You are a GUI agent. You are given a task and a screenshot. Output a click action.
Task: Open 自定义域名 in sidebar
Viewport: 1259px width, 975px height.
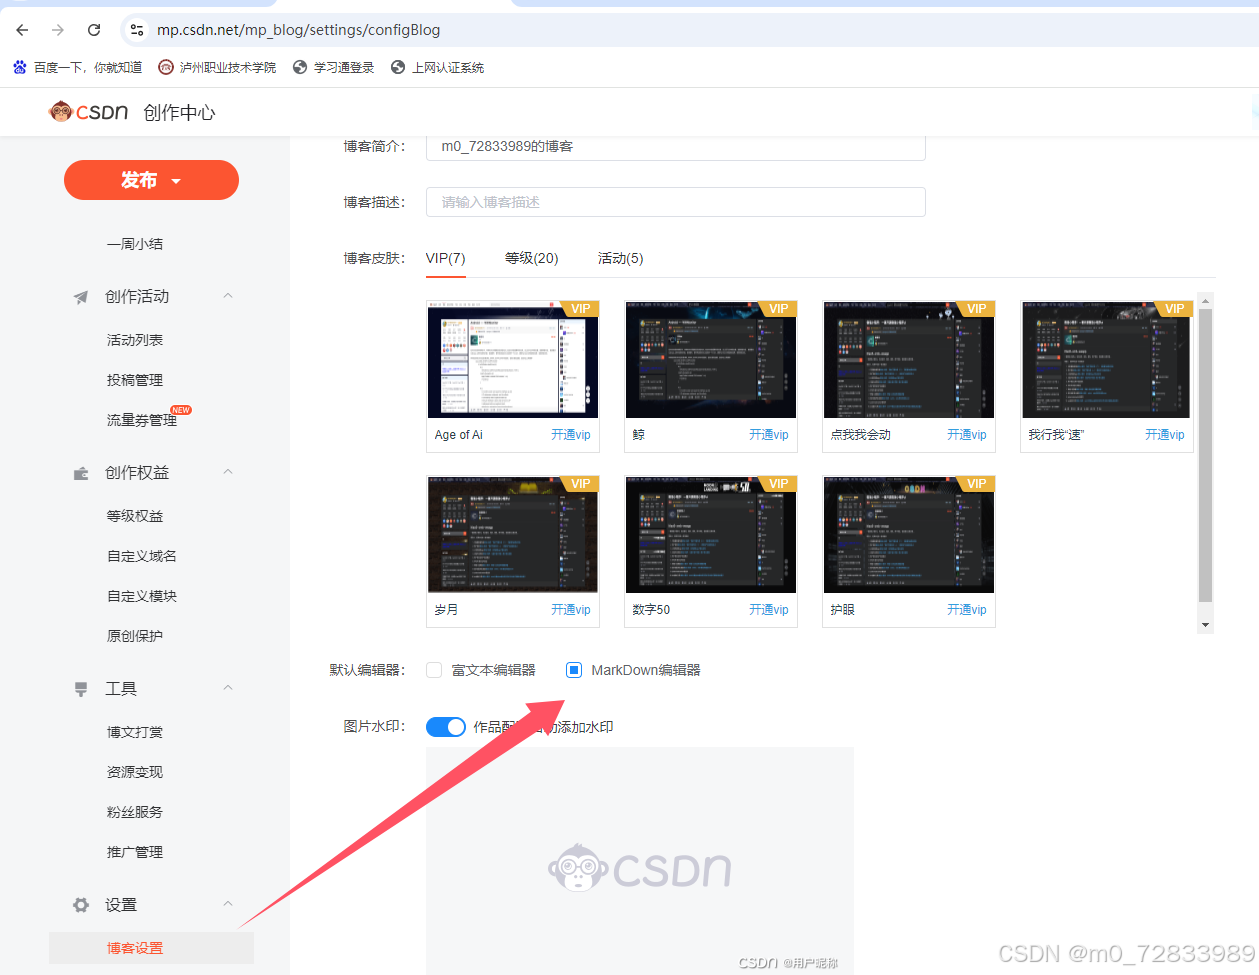click(x=142, y=556)
